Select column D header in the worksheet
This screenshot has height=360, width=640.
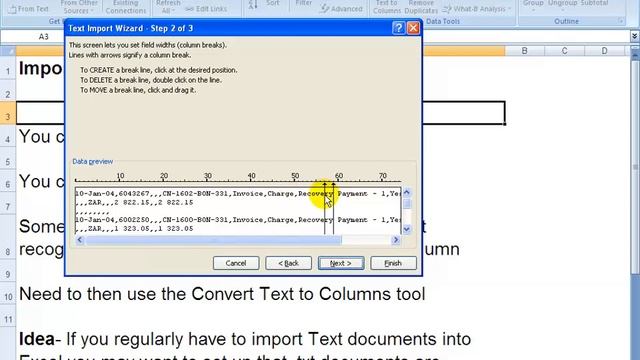[x=604, y=51]
